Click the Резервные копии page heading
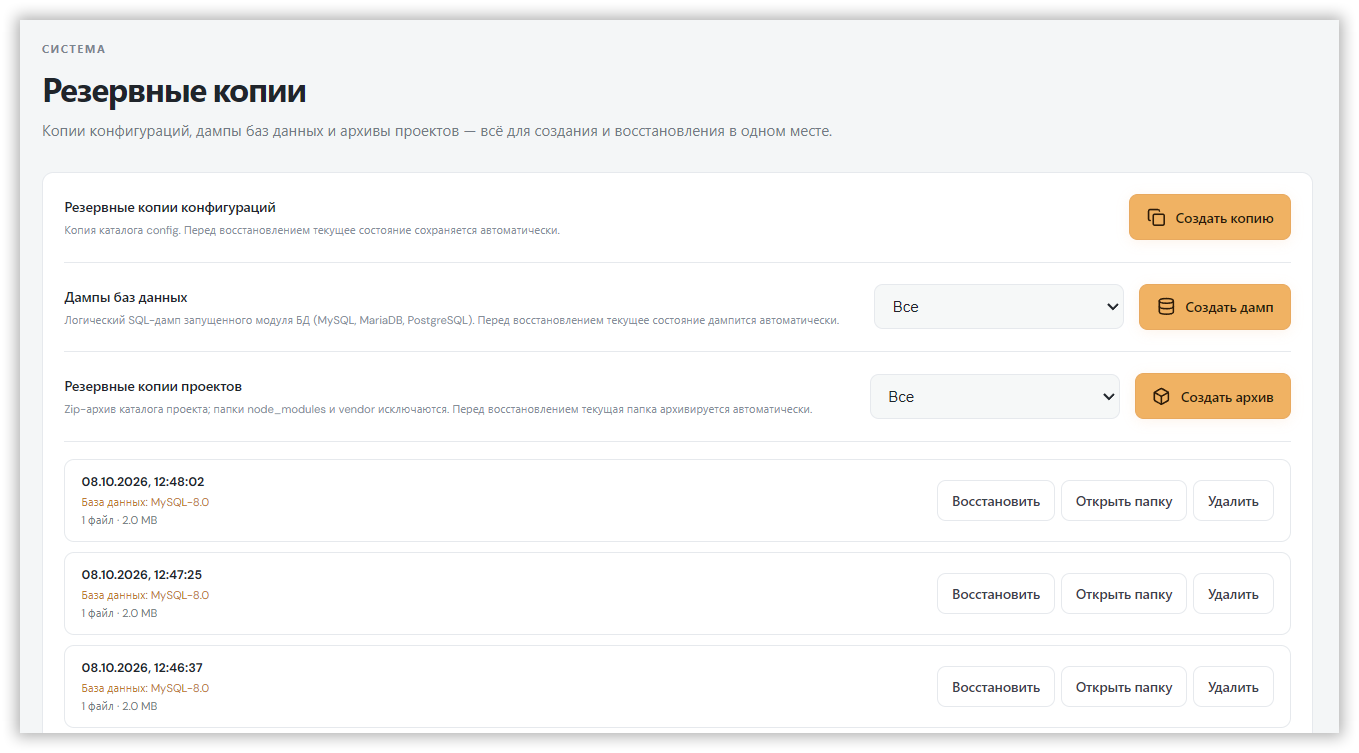Viewport: 1359px width, 753px height. [x=174, y=92]
